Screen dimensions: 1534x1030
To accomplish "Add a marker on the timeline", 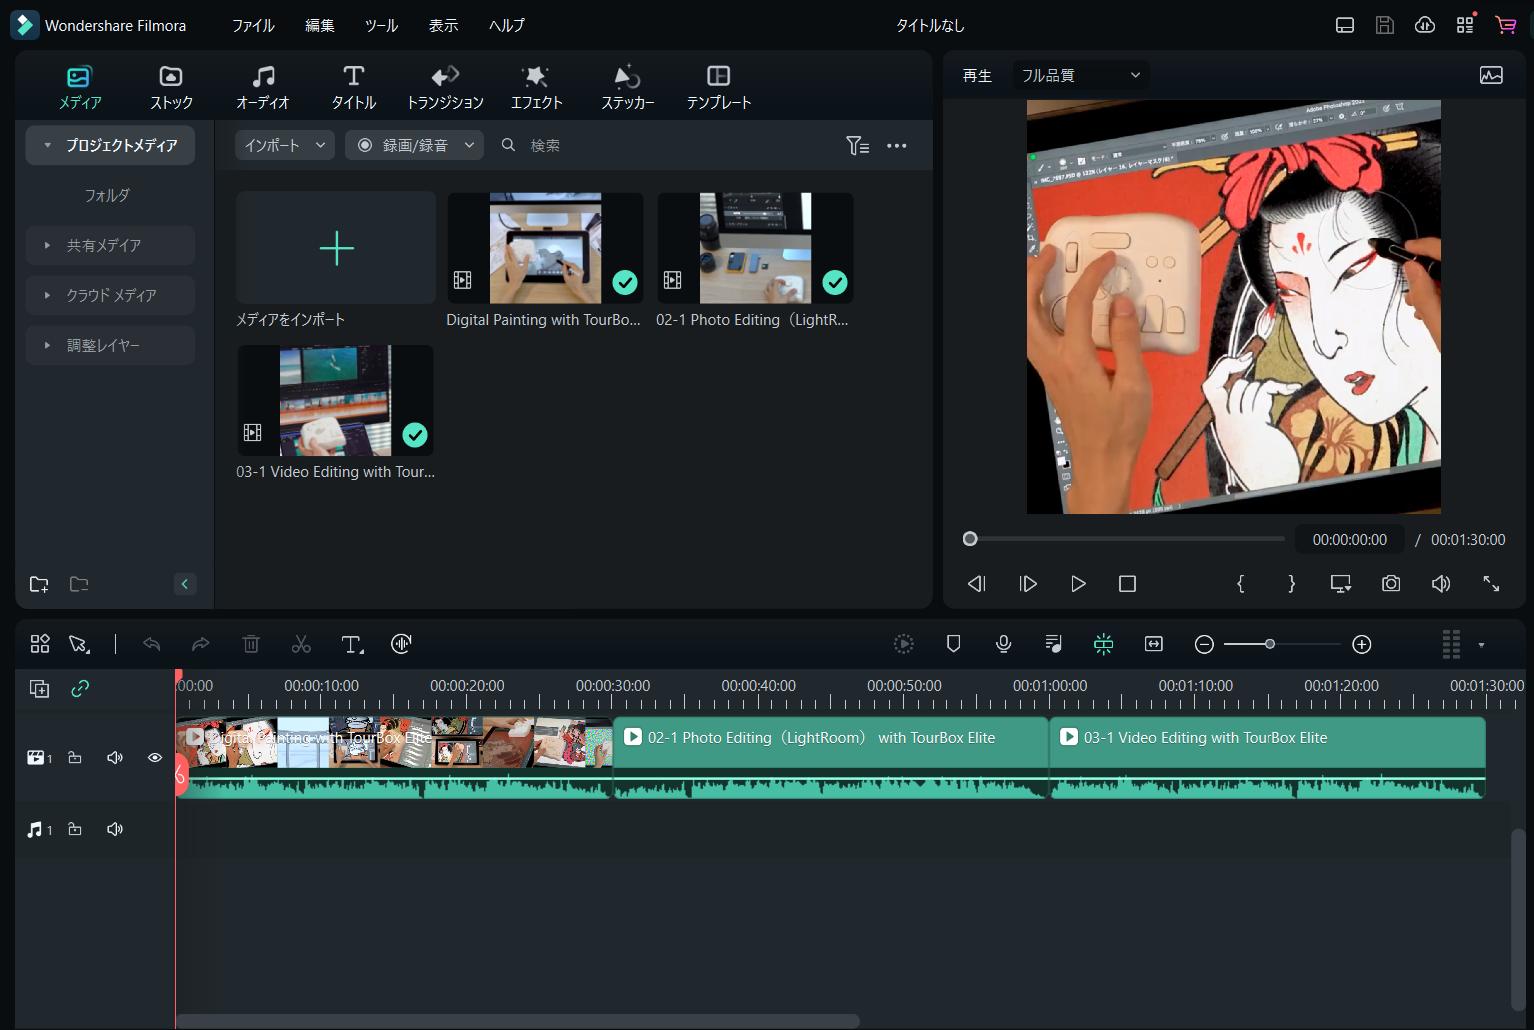I will coord(954,645).
